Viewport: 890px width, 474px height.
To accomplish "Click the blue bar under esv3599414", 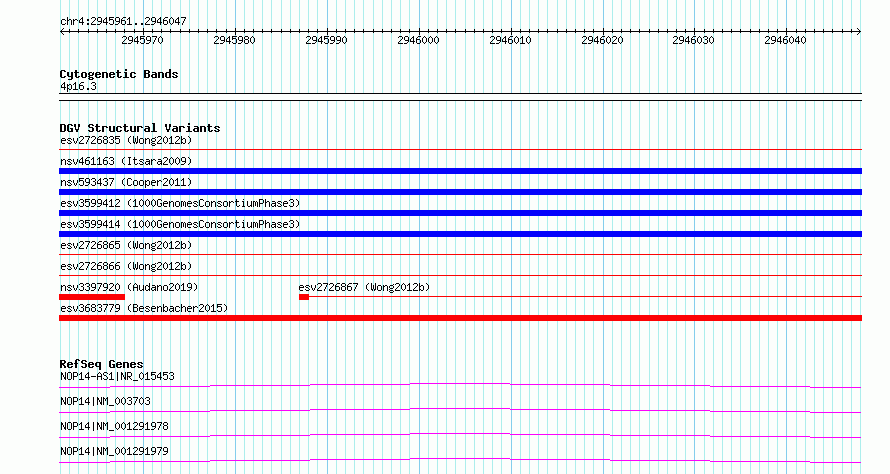I will [x=460, y=234].
